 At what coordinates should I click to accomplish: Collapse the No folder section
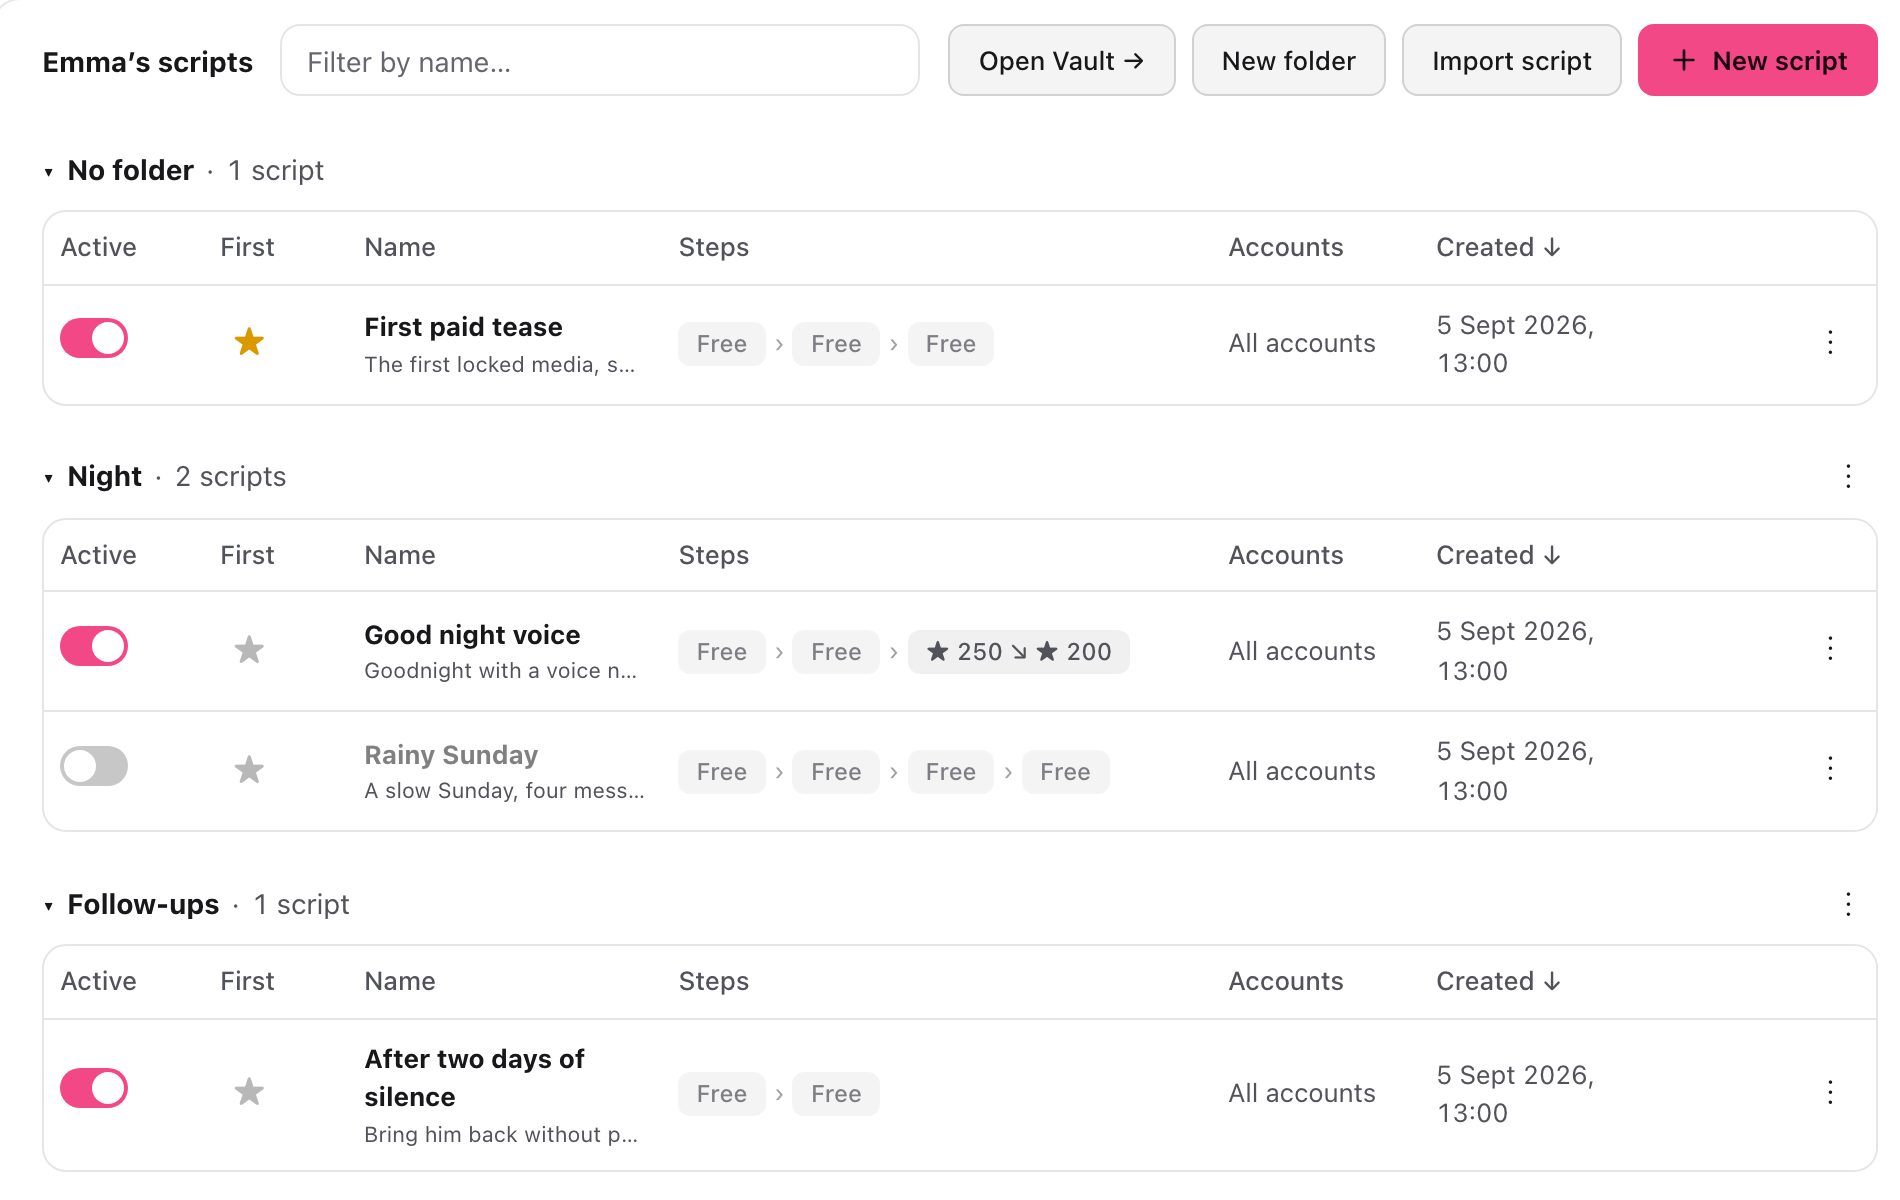[48, 172]
